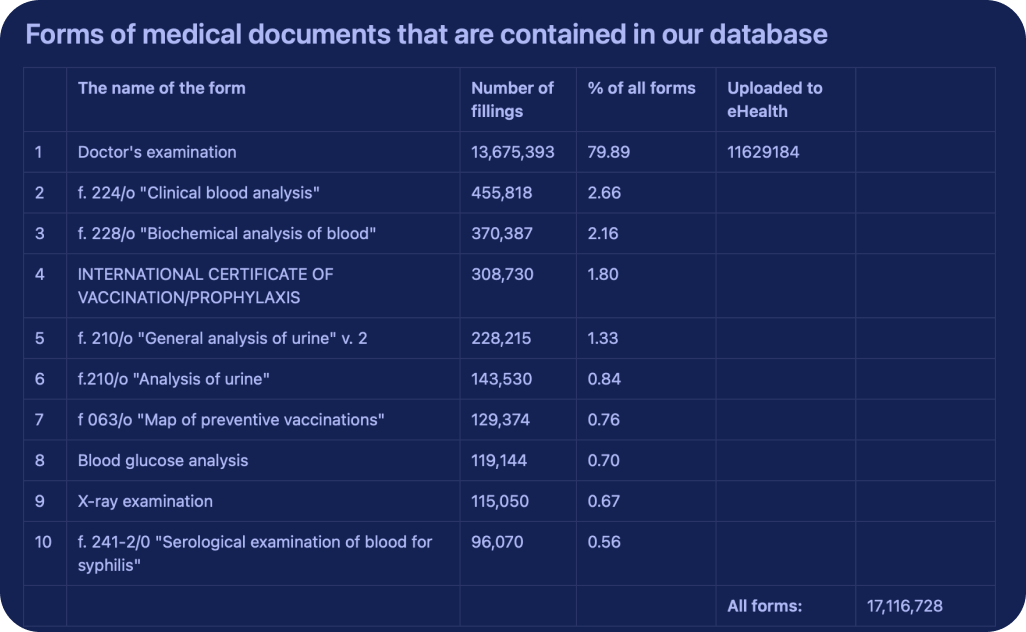This screenshot has height=632, width=1026.
Task: Select the "Doctor's examination" row name
Action: (x=157, y=152)
